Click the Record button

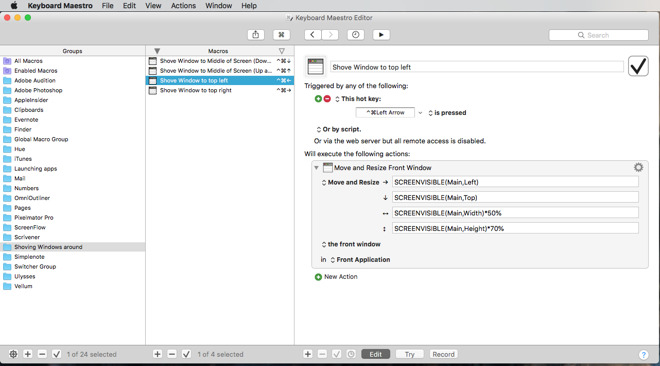pos(443,354)
